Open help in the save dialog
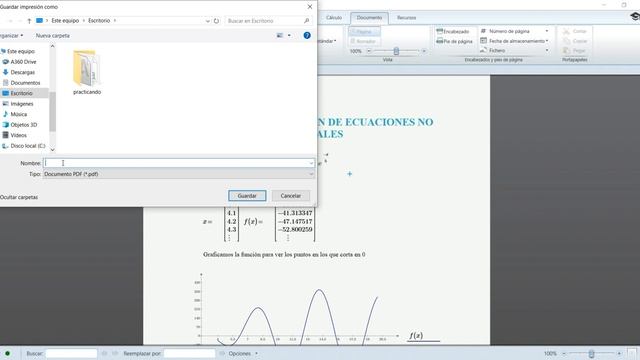The width and height of the screenshot is (640, 360). (x=307, y=36)
